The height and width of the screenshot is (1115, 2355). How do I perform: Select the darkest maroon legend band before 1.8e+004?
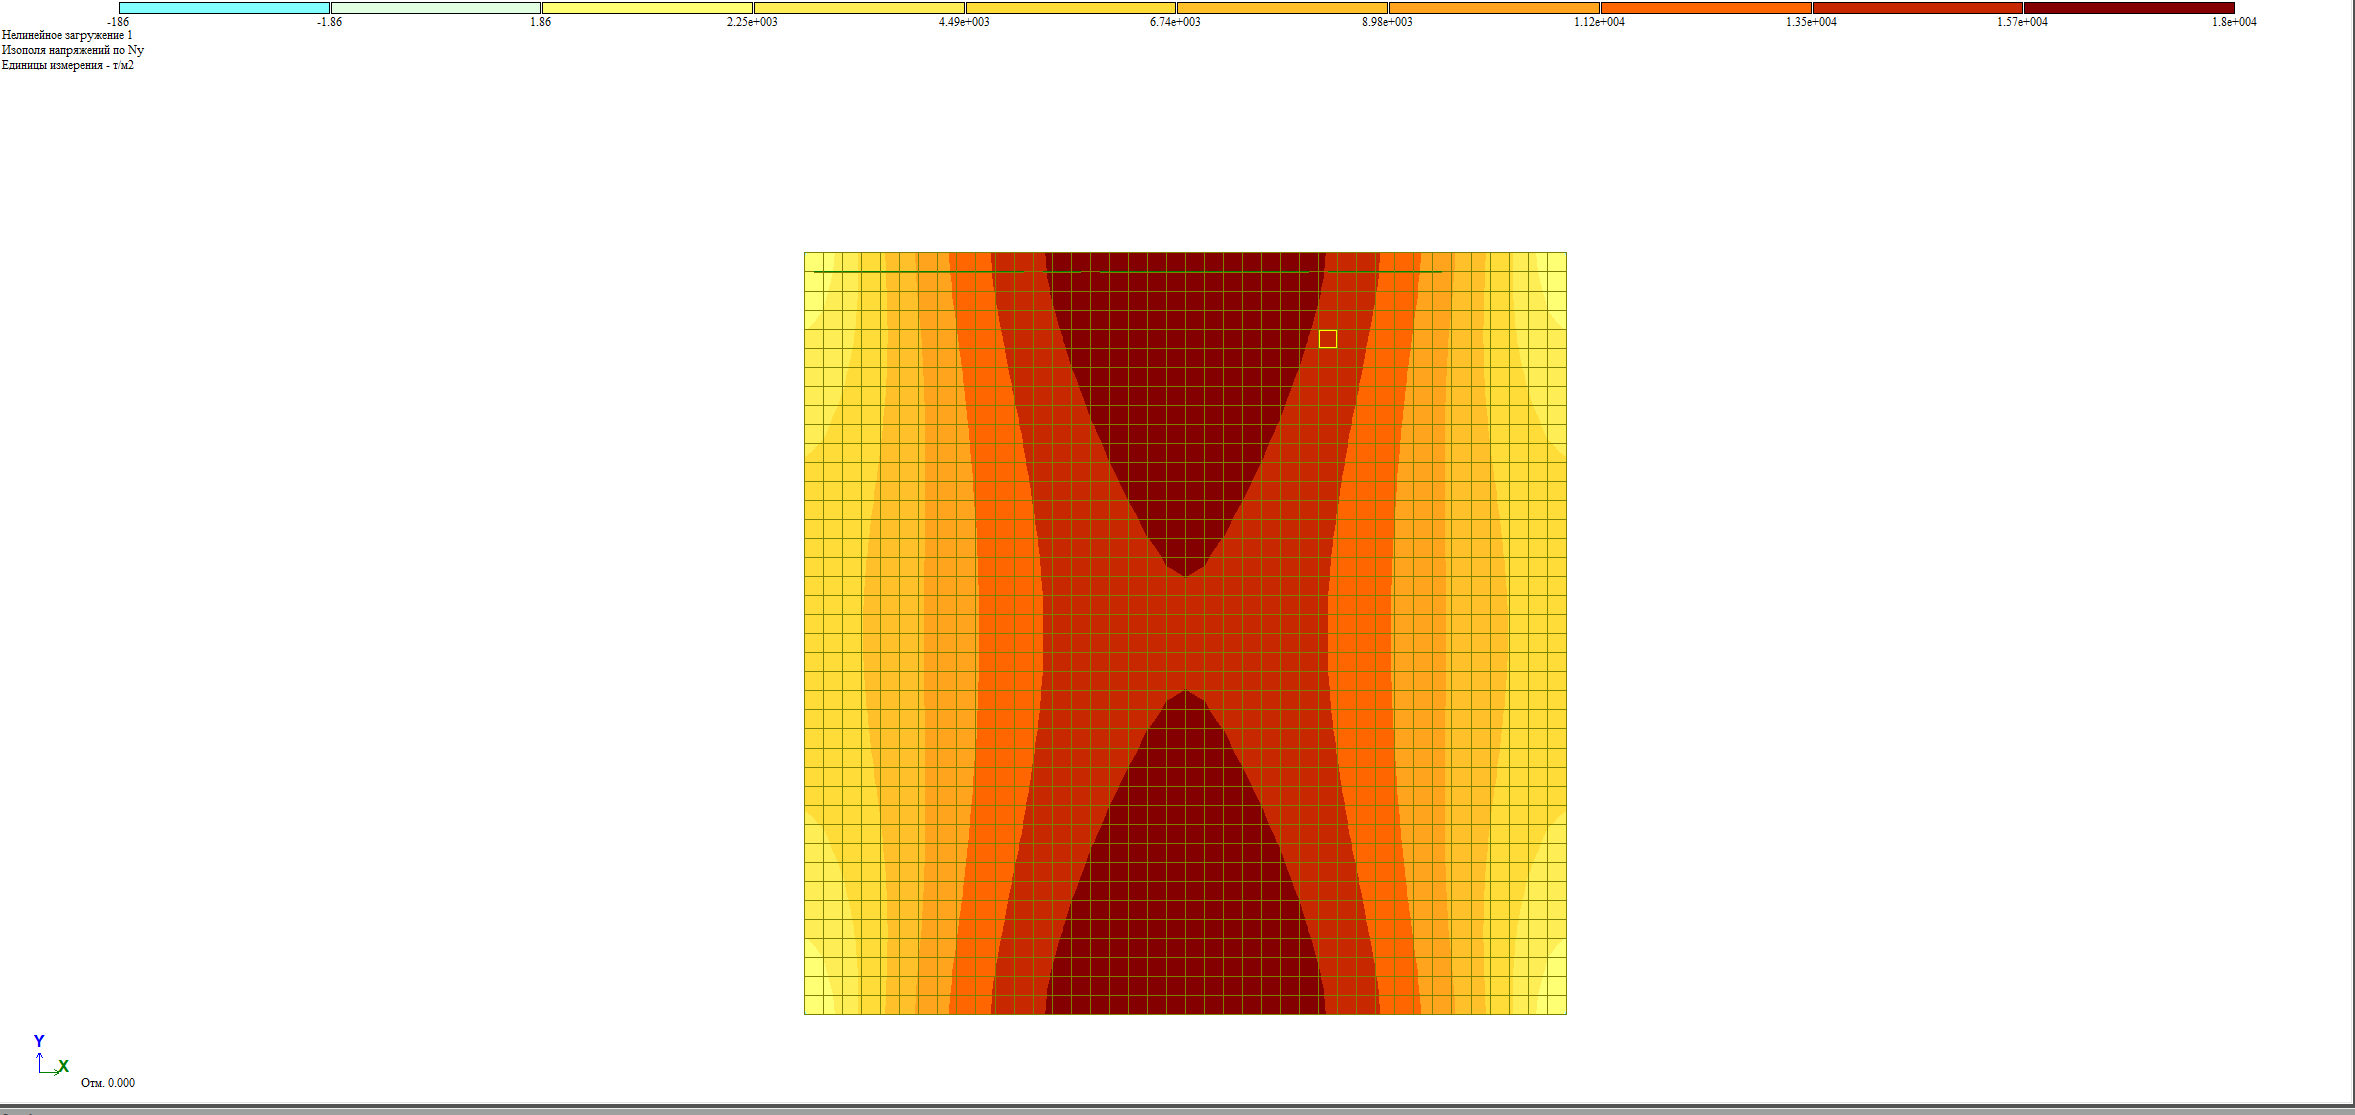[x=2129, y=8]
